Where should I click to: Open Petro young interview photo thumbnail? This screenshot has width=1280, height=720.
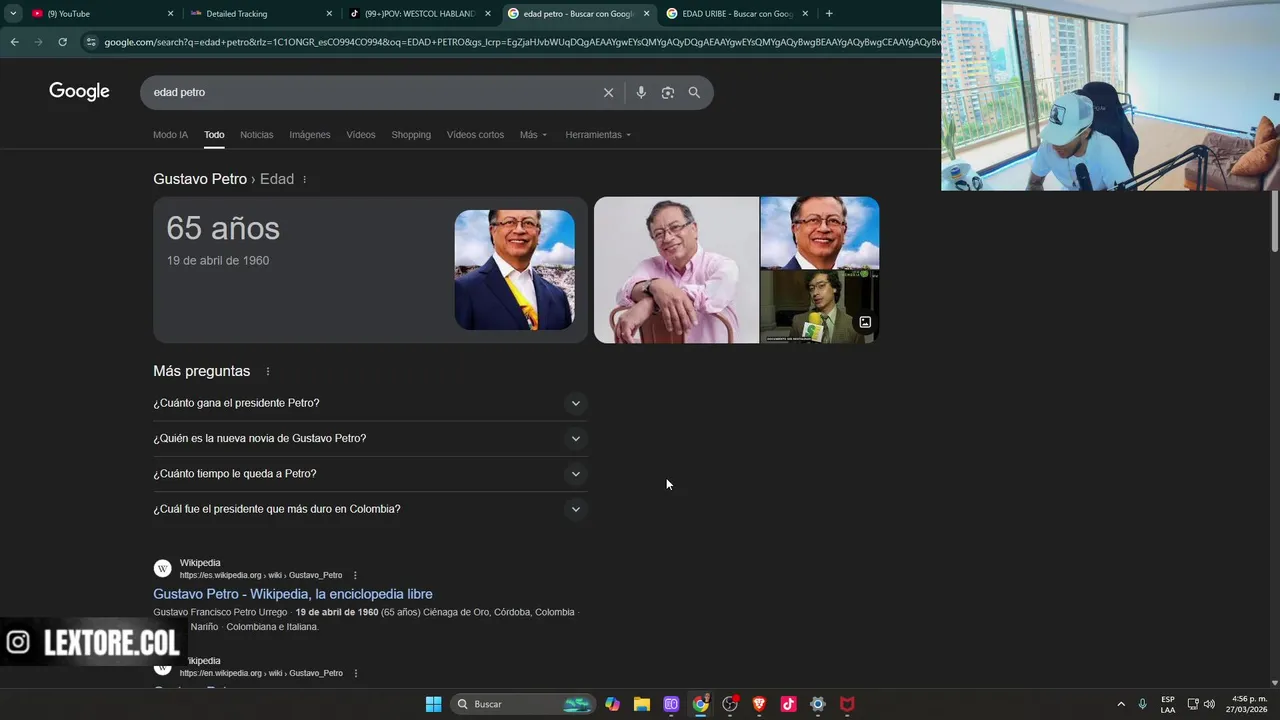pyautogui.click(x=819, y=307)
